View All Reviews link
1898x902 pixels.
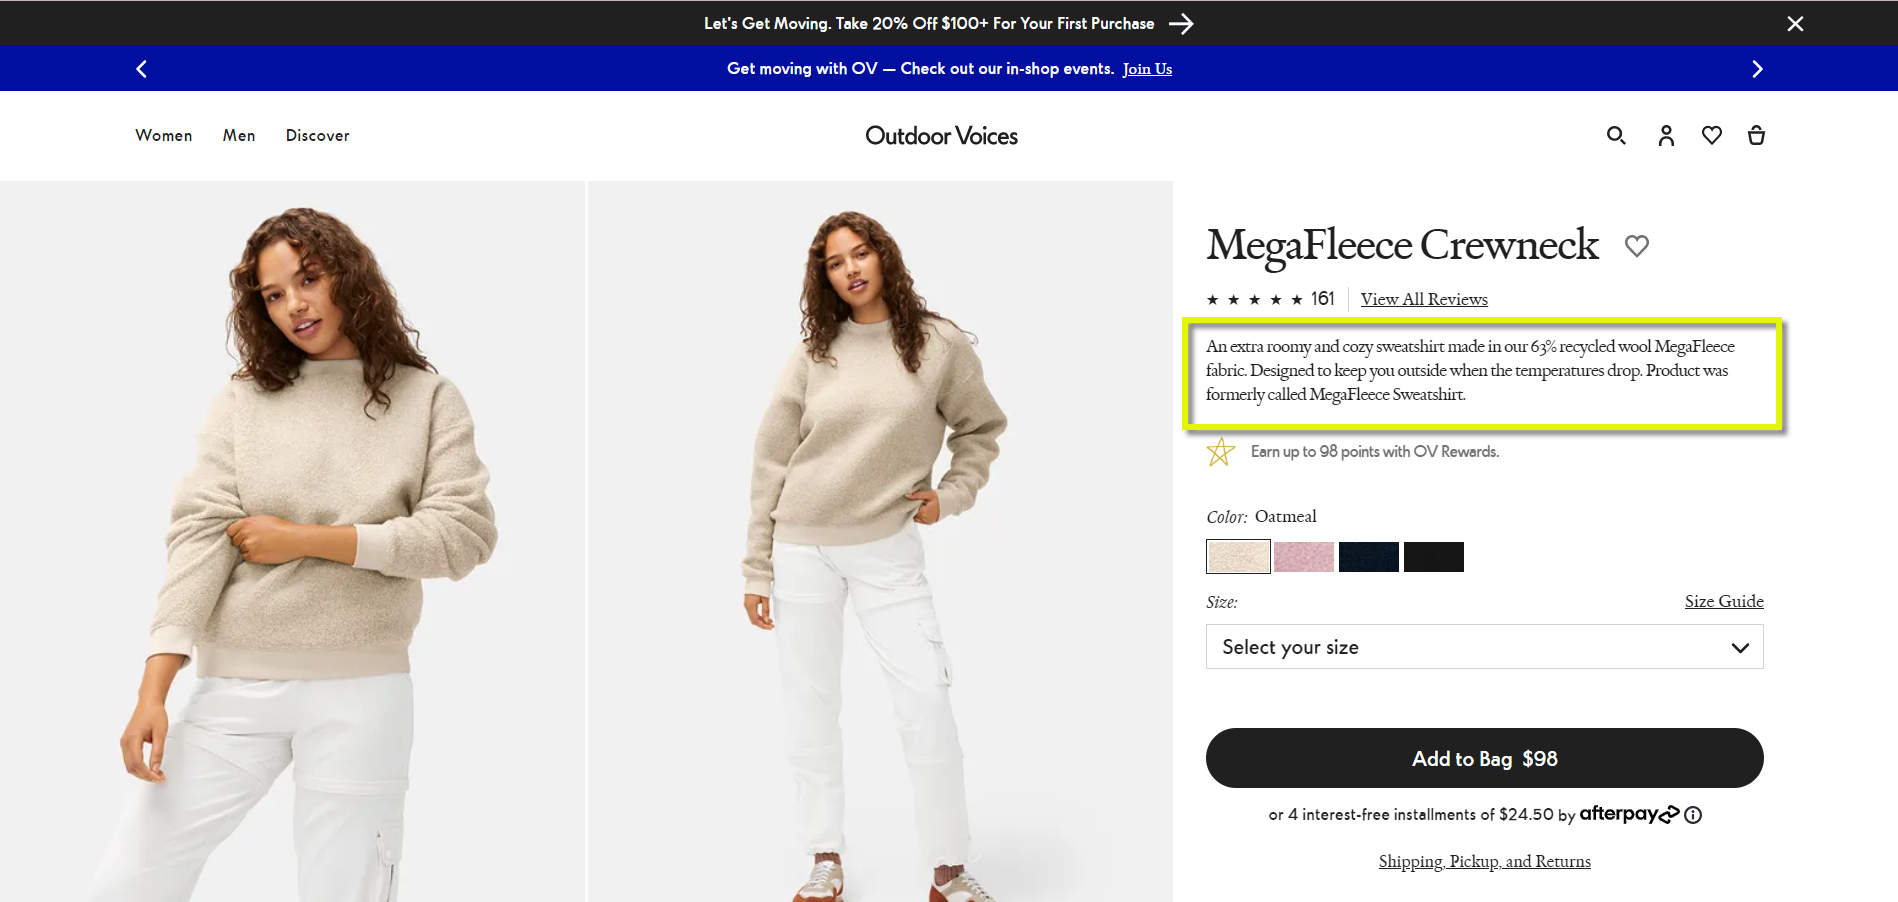click(1424, 299)
